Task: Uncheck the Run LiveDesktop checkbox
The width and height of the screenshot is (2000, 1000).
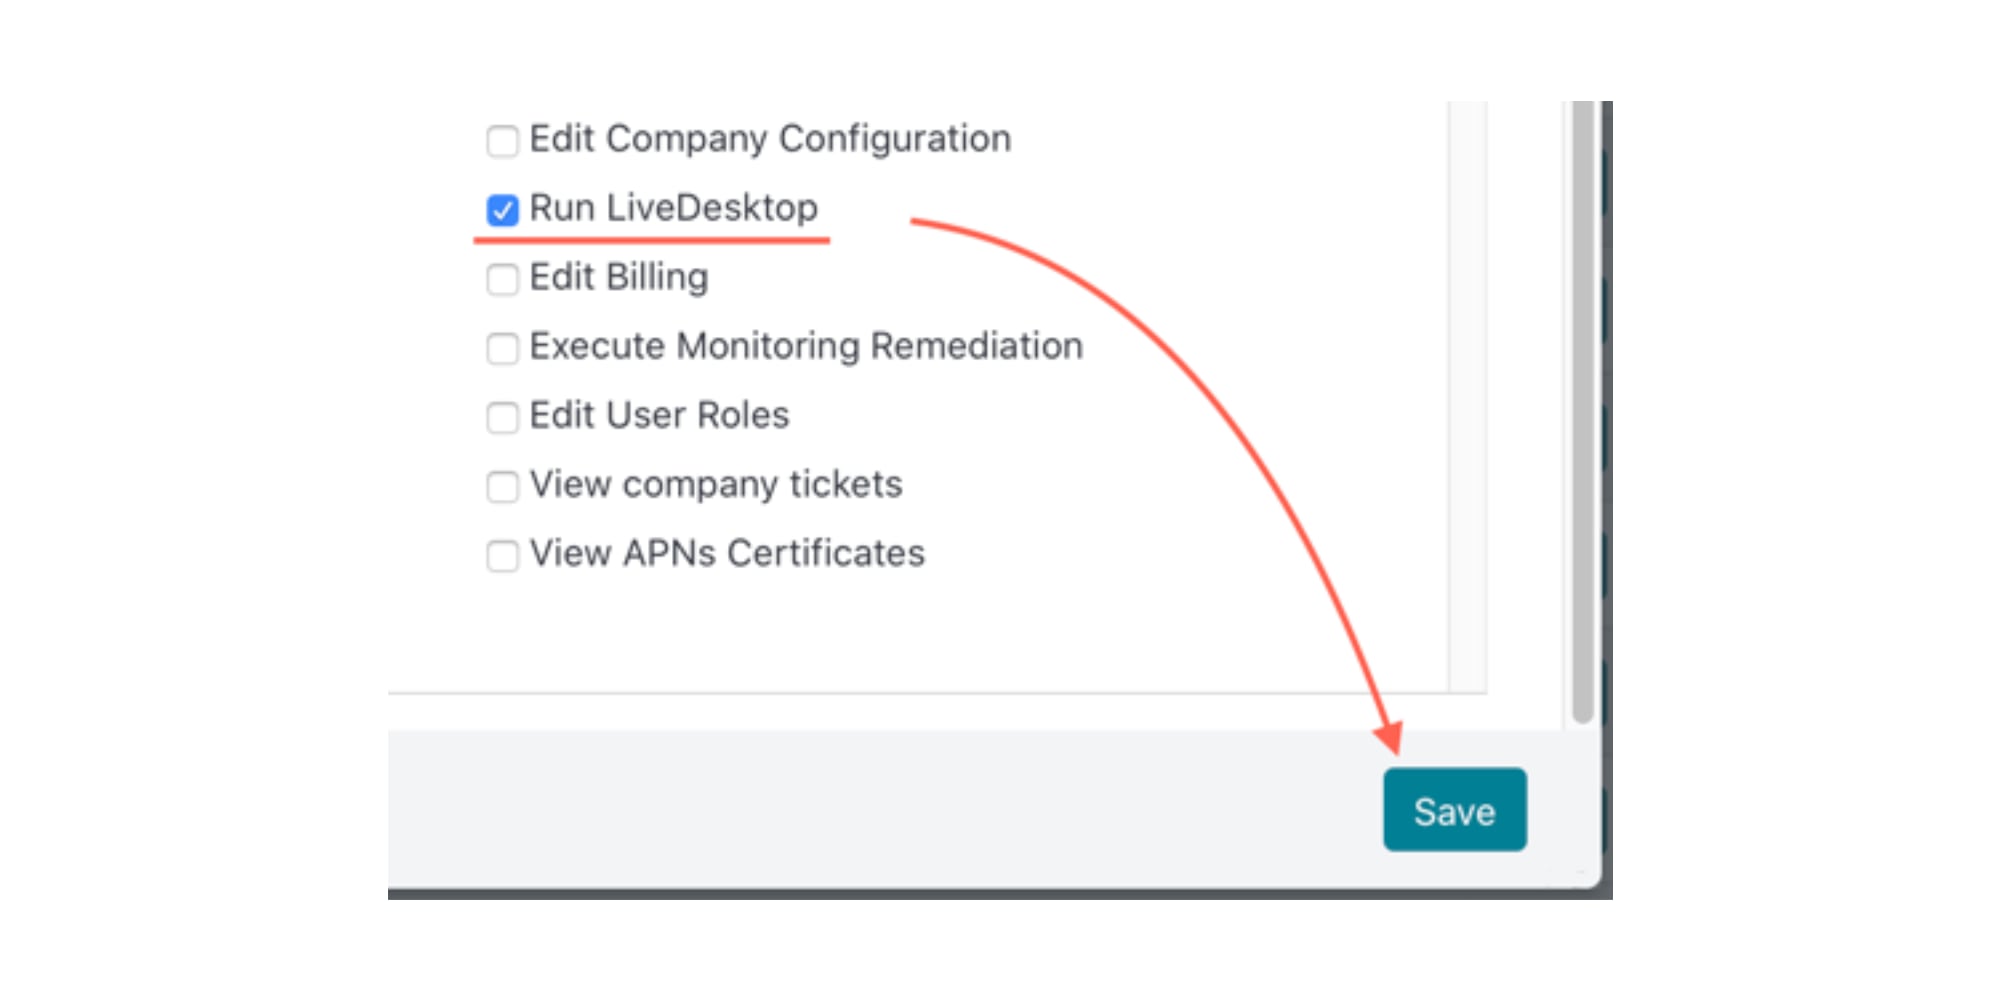Action: pos(502,210)
